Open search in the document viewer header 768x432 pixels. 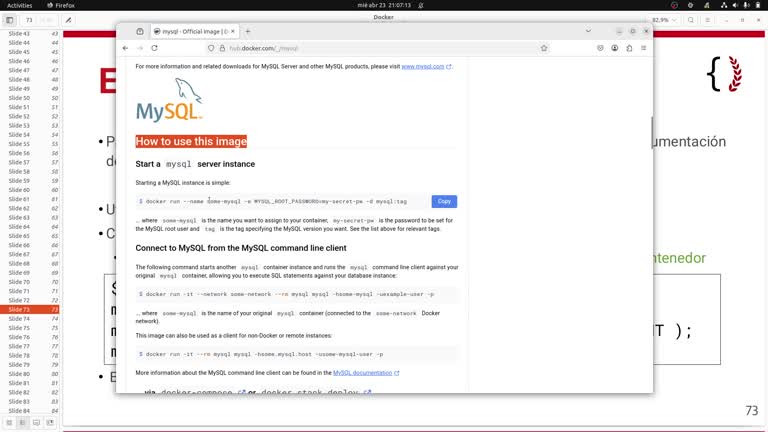point(691,20)
